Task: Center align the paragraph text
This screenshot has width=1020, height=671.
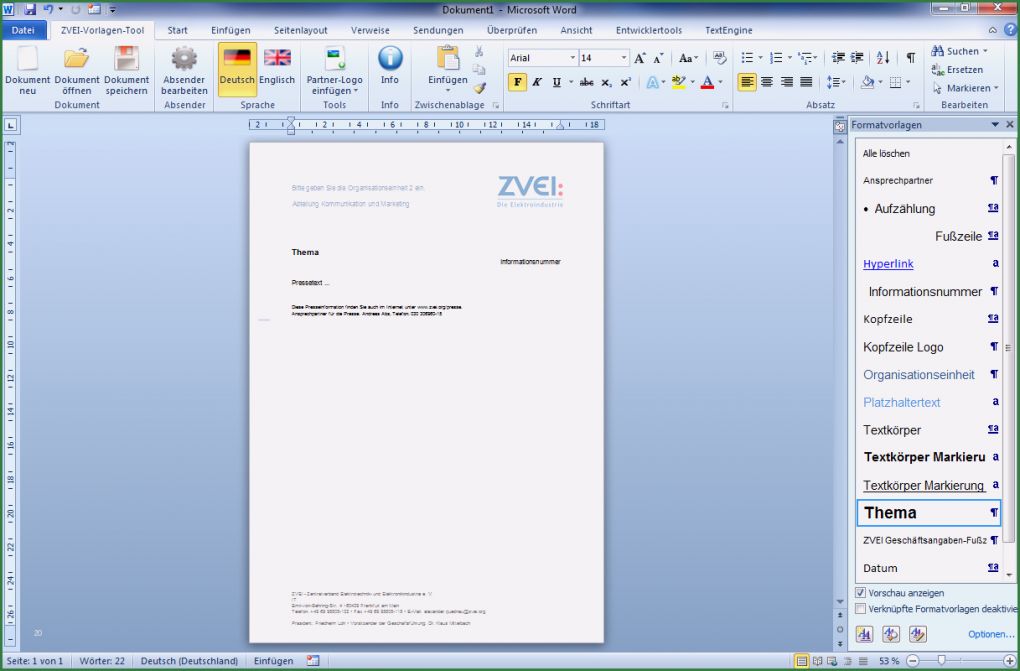Action: (x=767, y=82)
